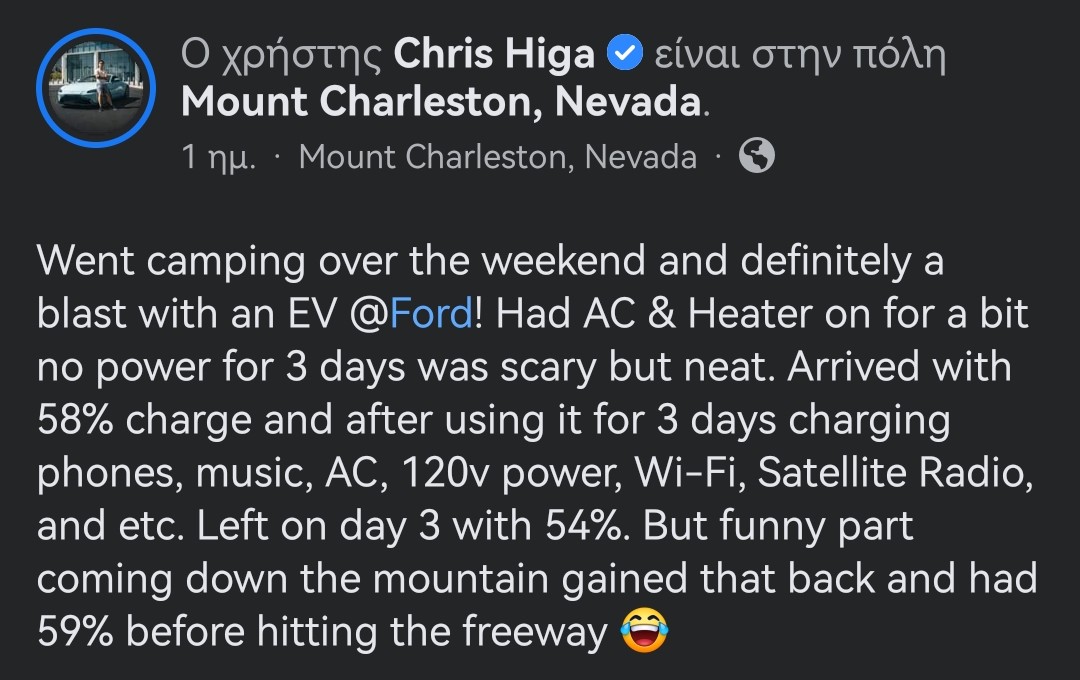Click the "1 ημ." post timestamp

(x=219, y=157)
